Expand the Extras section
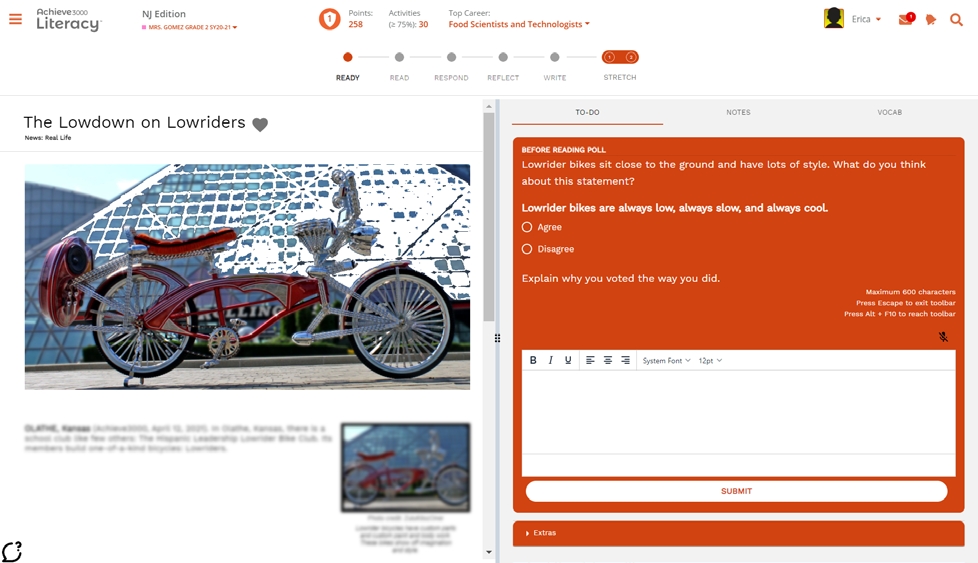 tap(544, 533)
